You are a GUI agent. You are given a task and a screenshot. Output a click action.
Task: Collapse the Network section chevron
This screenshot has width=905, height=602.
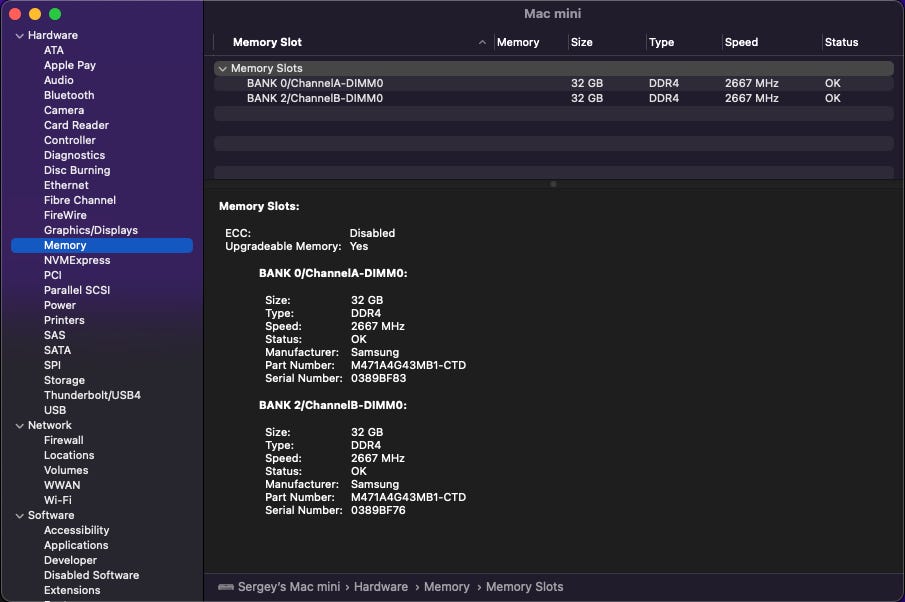point(20,426)
